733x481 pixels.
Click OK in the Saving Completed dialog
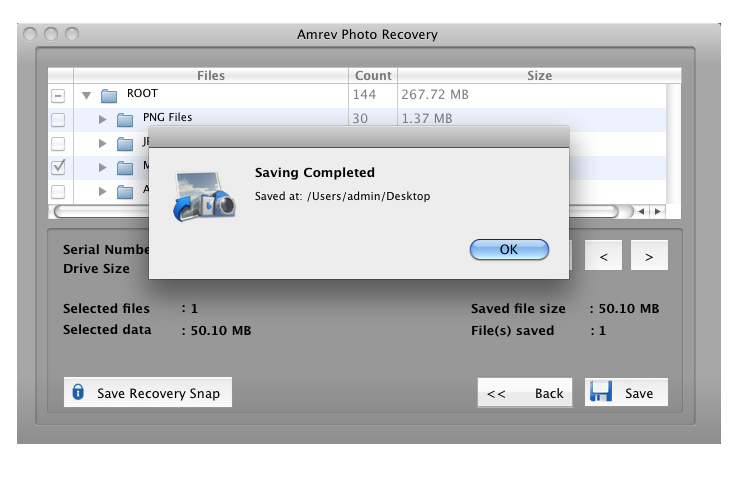click(509, 250)
